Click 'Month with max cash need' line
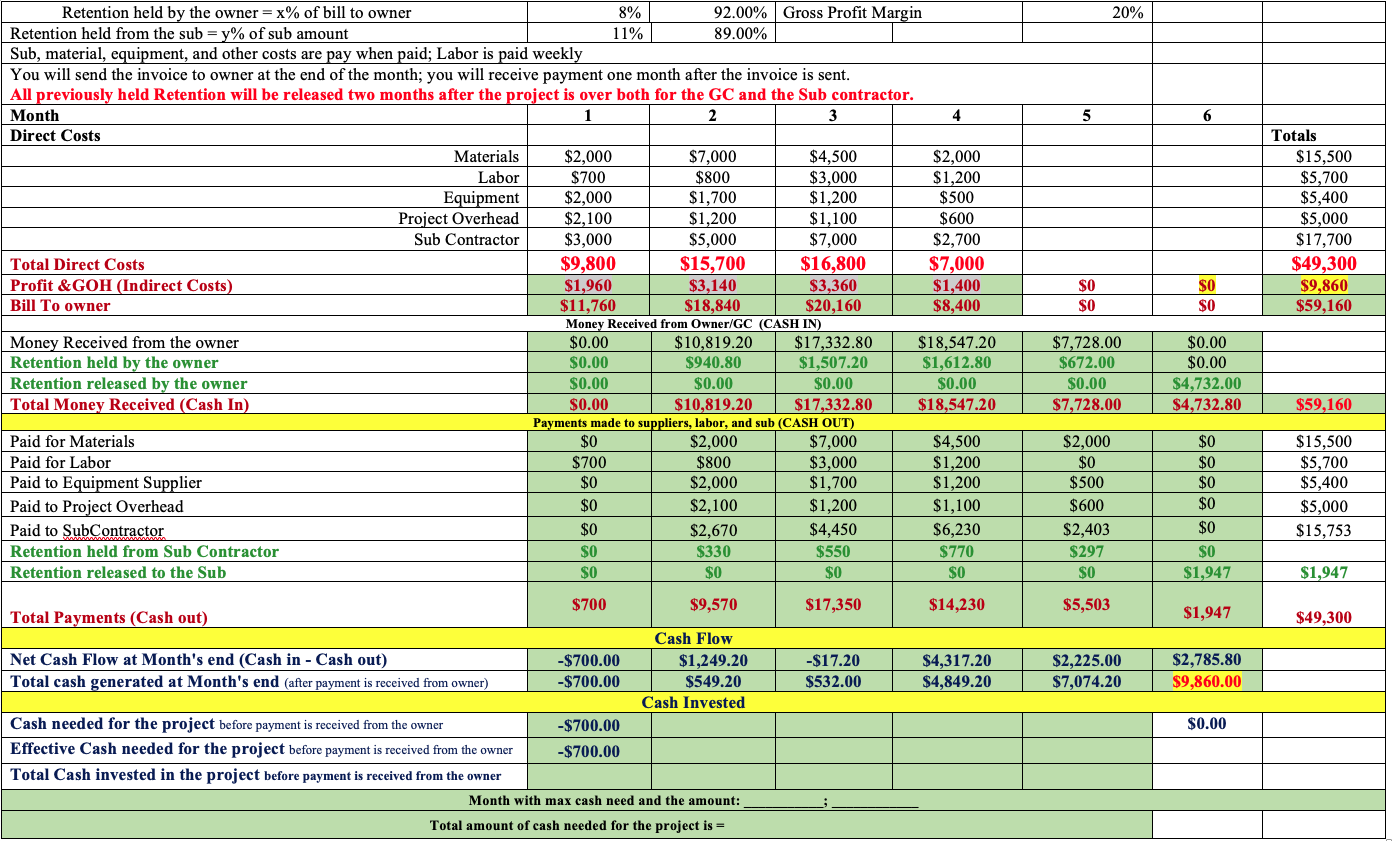This screenshot has width=1396, height=841. (693, 800)
